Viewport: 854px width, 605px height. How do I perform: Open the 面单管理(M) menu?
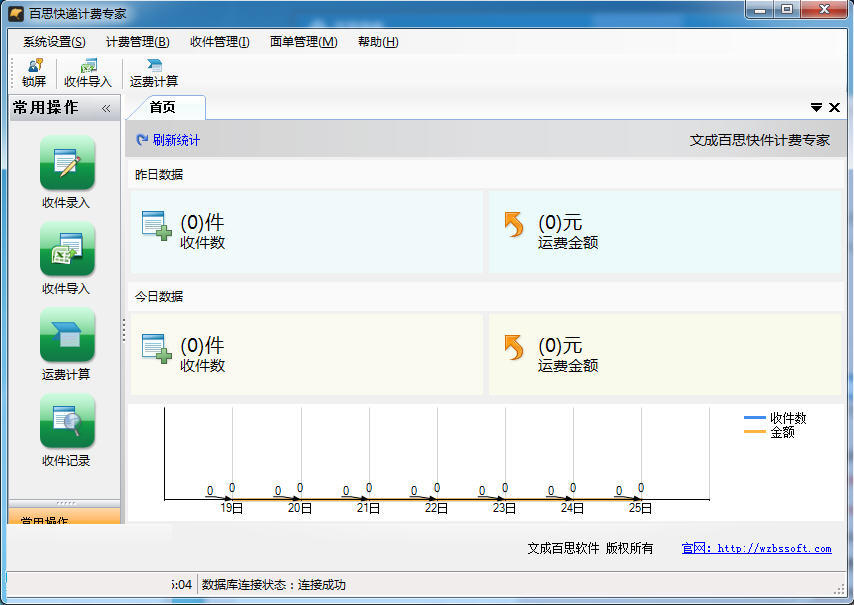[x=303, y=42]
